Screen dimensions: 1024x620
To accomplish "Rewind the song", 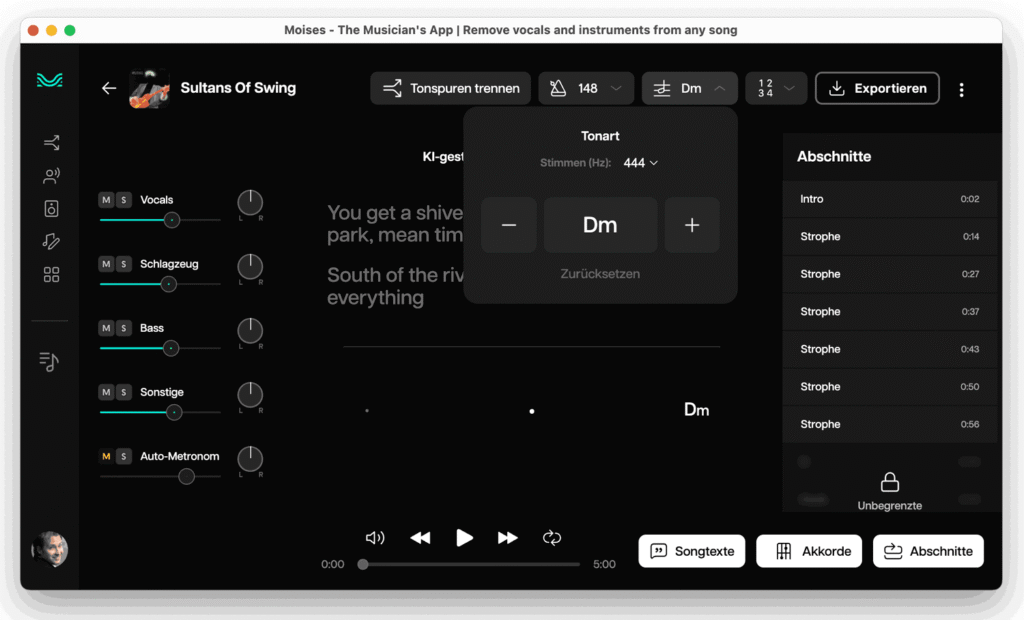I will coord(421,538).
